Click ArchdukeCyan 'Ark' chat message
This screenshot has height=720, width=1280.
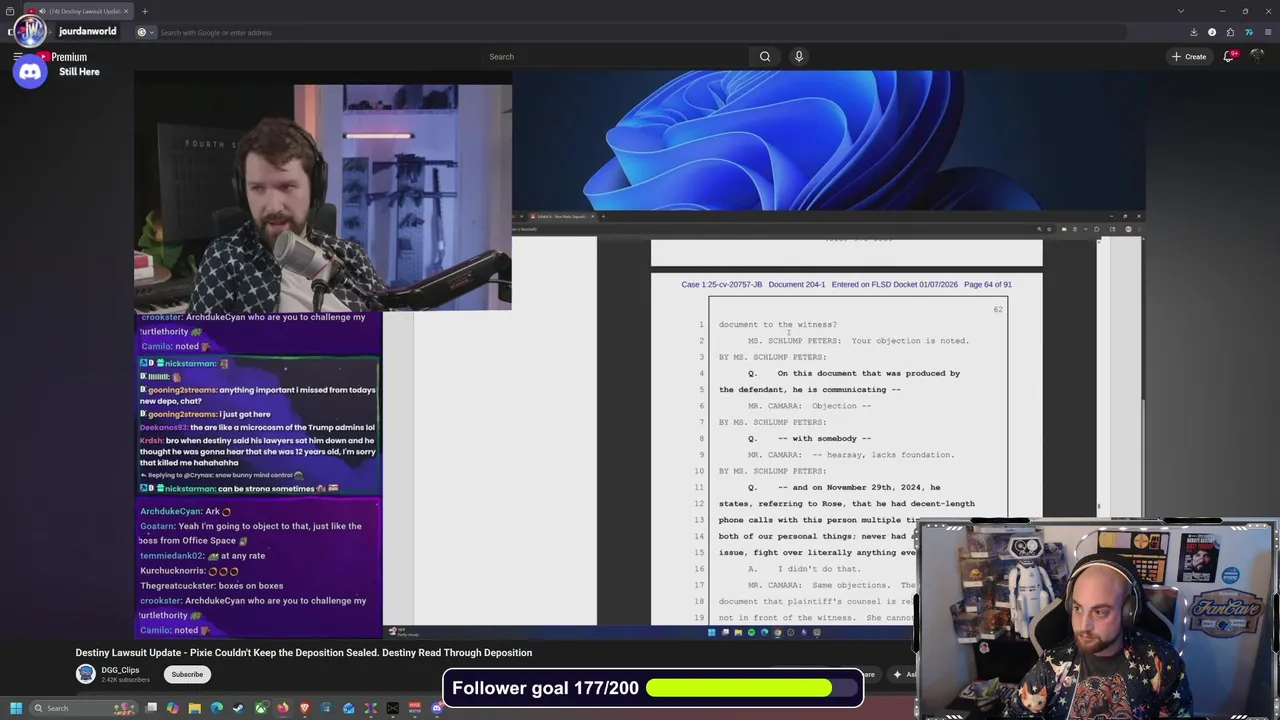(x=185, y=511)
